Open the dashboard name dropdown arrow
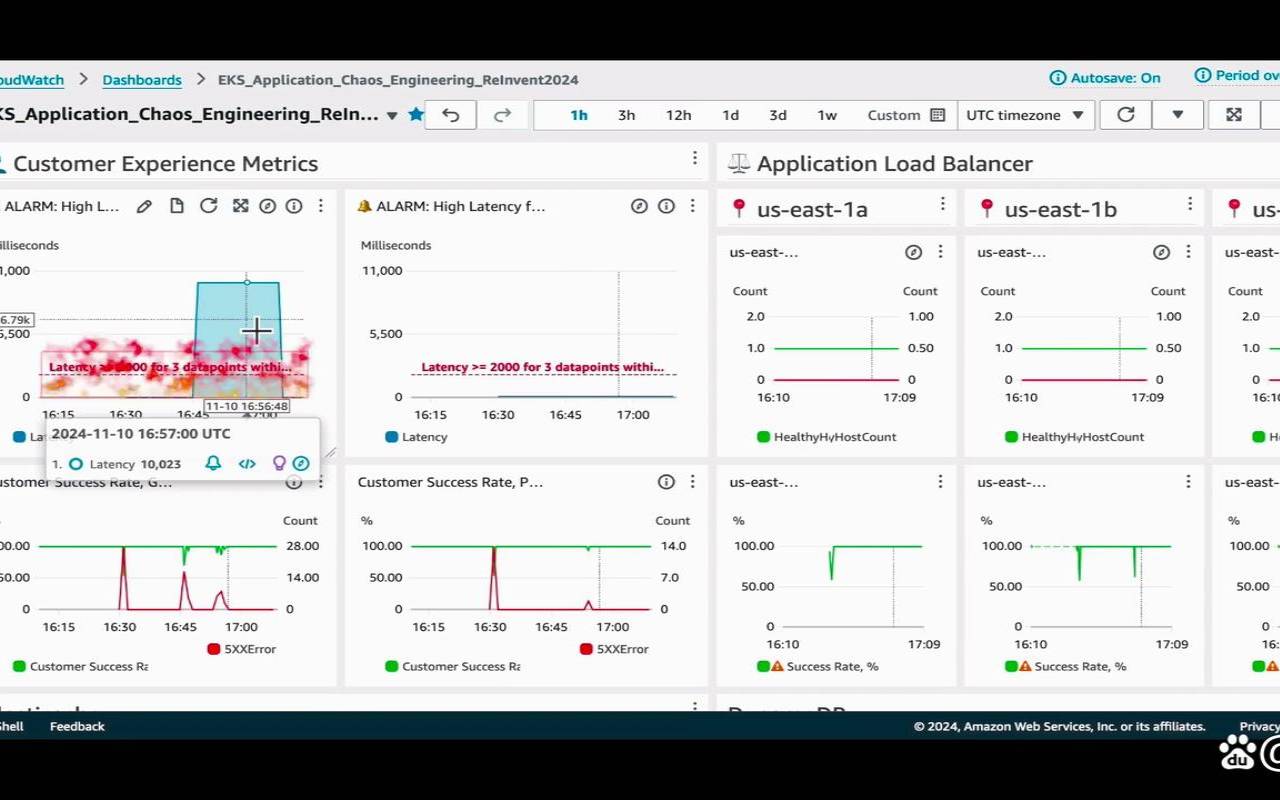 [x=392, y=115]
